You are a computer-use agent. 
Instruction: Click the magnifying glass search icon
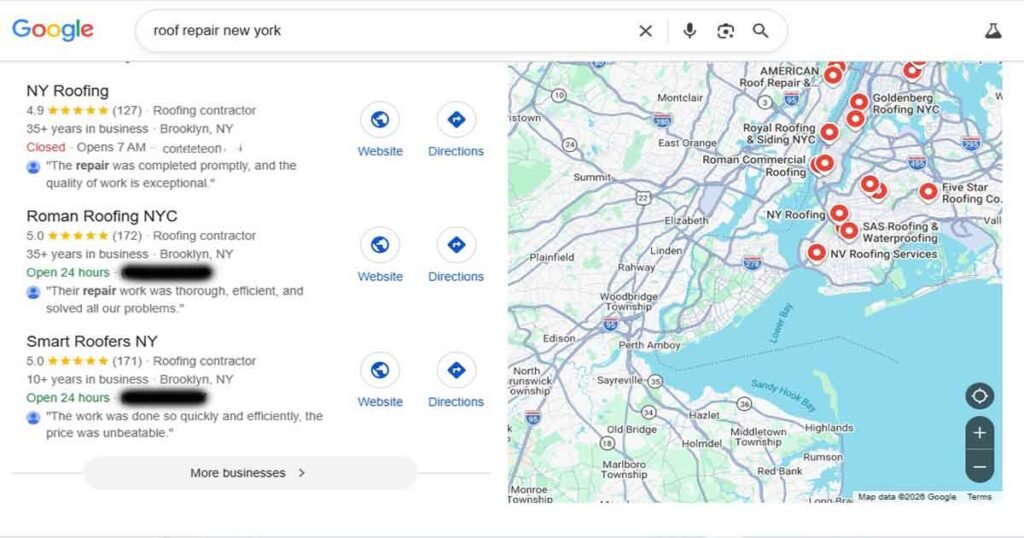point(760,31)
